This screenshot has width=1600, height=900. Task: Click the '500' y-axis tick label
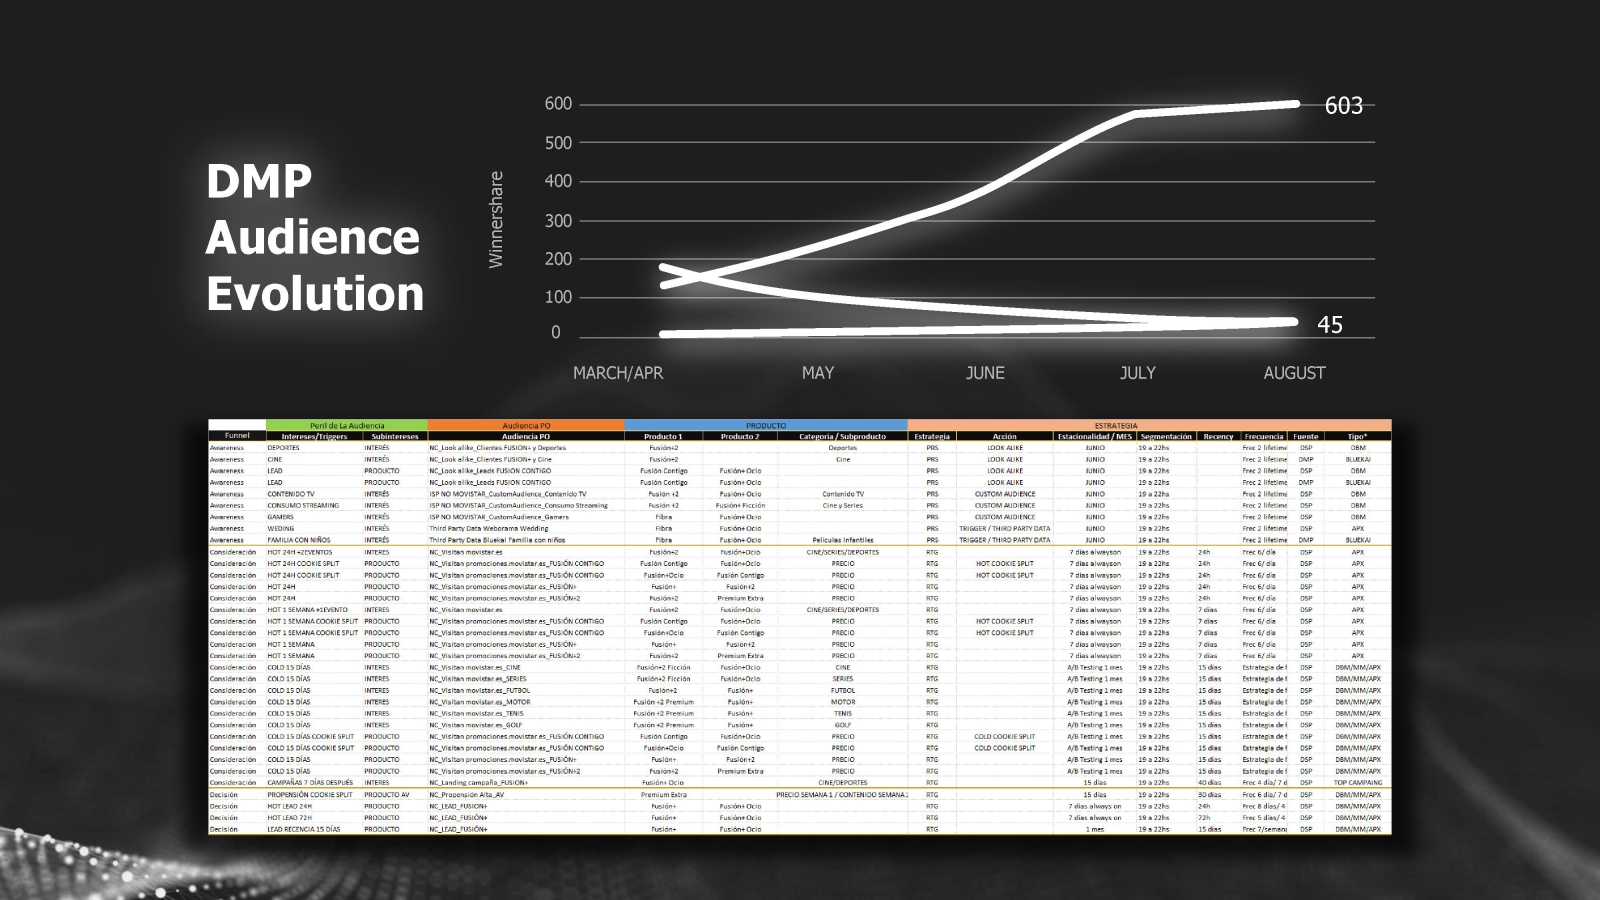pos(558,143)
